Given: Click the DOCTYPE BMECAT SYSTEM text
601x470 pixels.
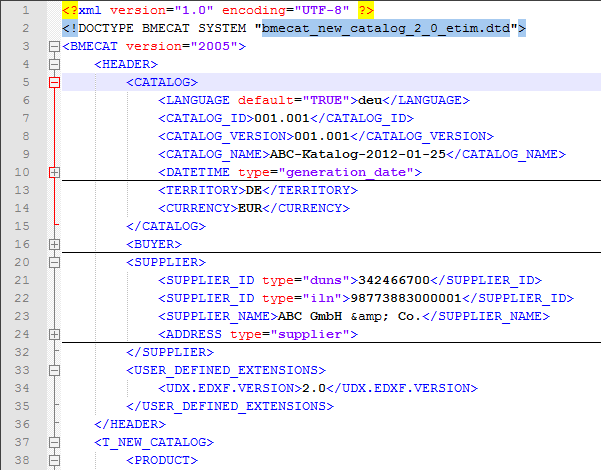Looking at the screenshot, I should [x=162, y=28].
